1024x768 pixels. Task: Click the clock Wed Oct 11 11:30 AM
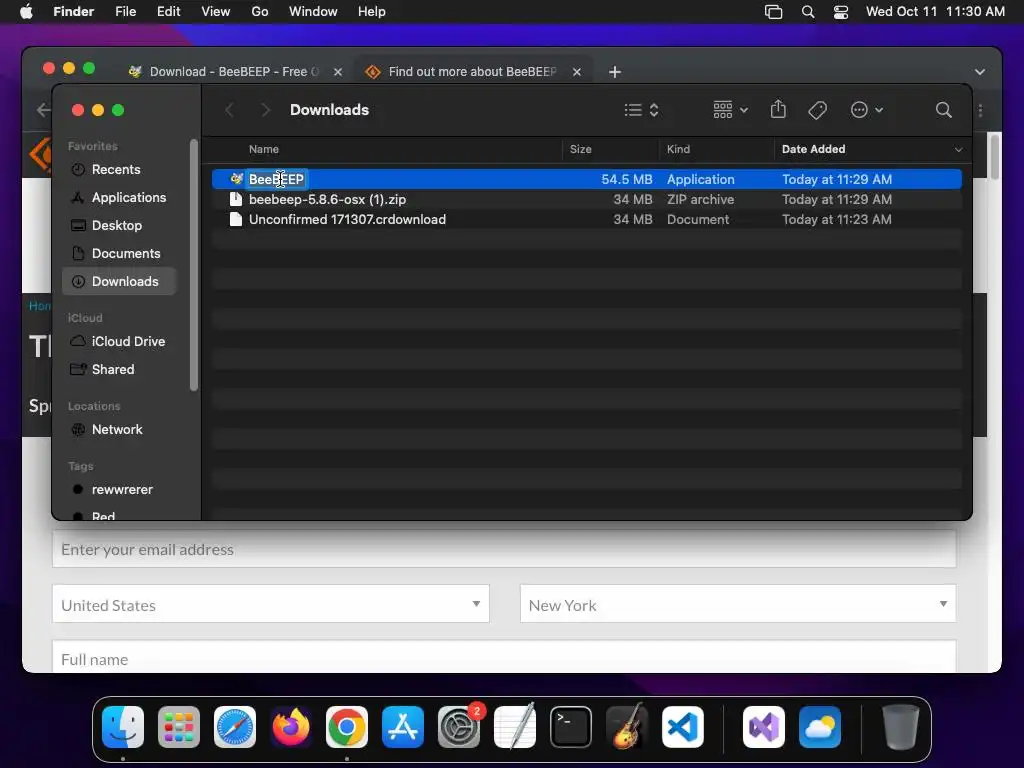pyautogui.click(x=935, y=12)
